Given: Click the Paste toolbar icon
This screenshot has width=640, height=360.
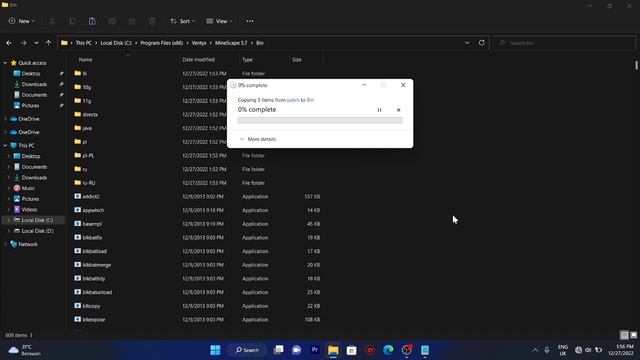Looking at the screenshot, I should coord(92,21).
